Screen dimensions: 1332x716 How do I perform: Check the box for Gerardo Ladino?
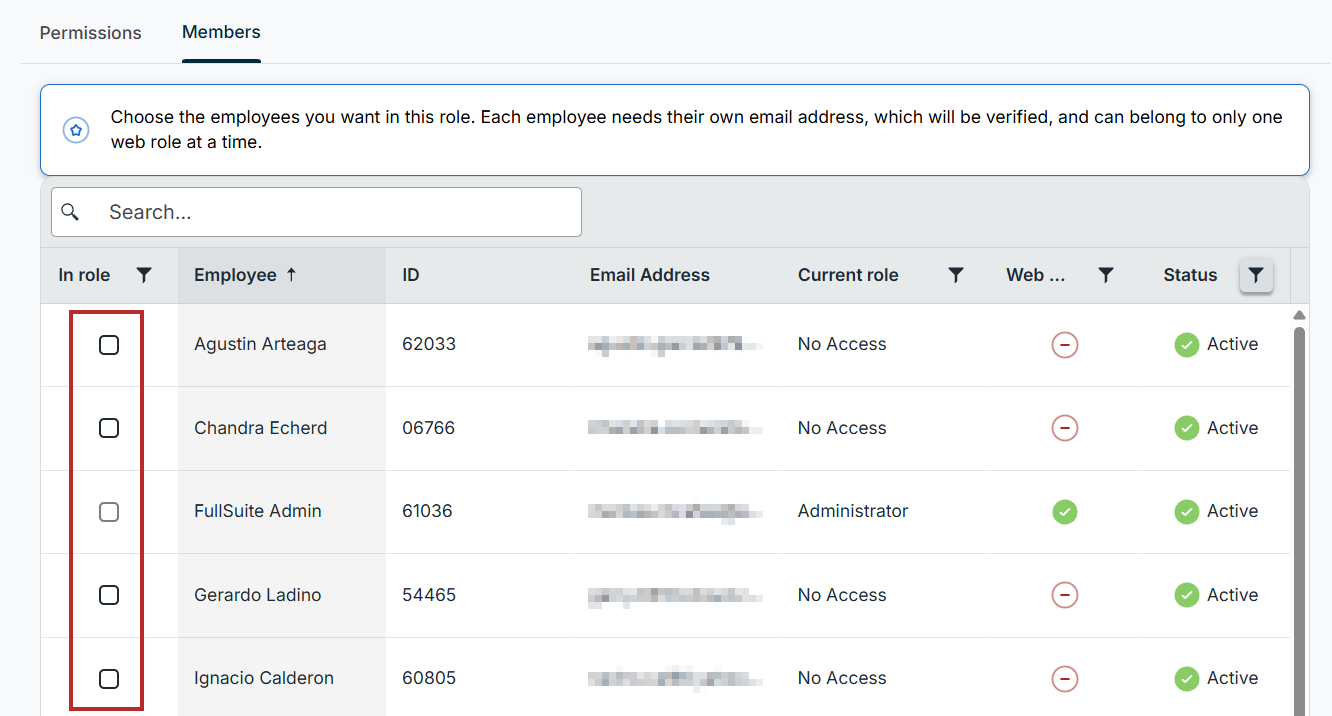click(109, 595)
